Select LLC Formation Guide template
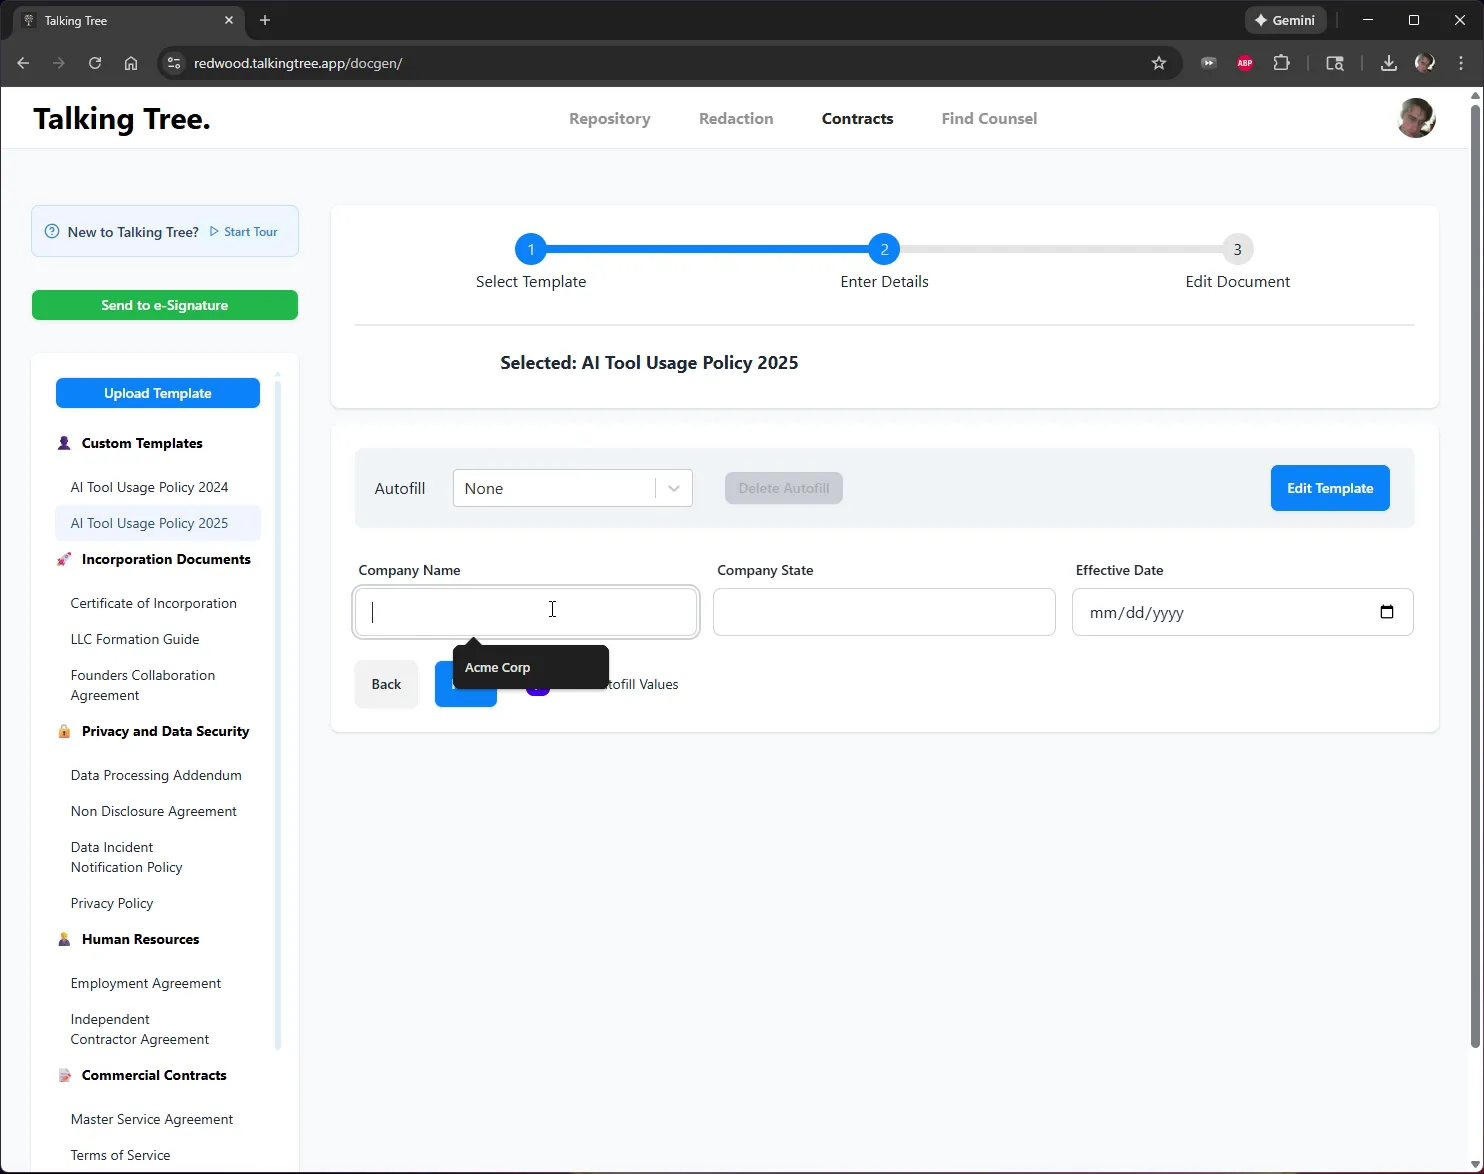 tap(135, 639)
